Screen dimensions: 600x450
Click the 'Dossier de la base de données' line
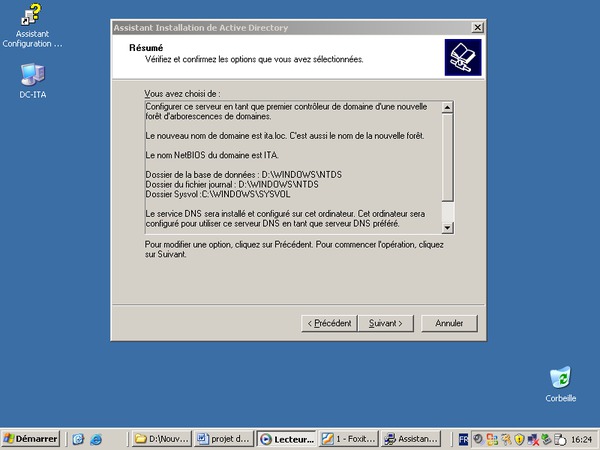tap(243, 174)
